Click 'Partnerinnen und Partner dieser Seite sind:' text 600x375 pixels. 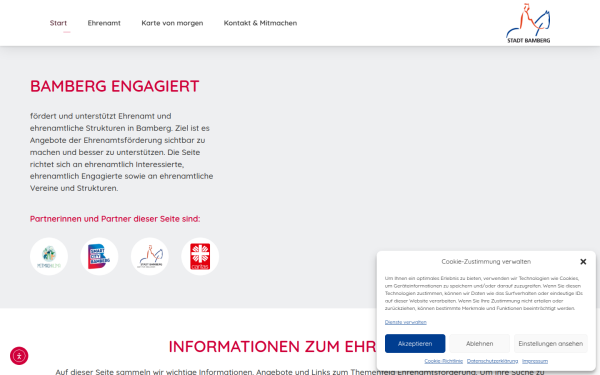[115, 219]
